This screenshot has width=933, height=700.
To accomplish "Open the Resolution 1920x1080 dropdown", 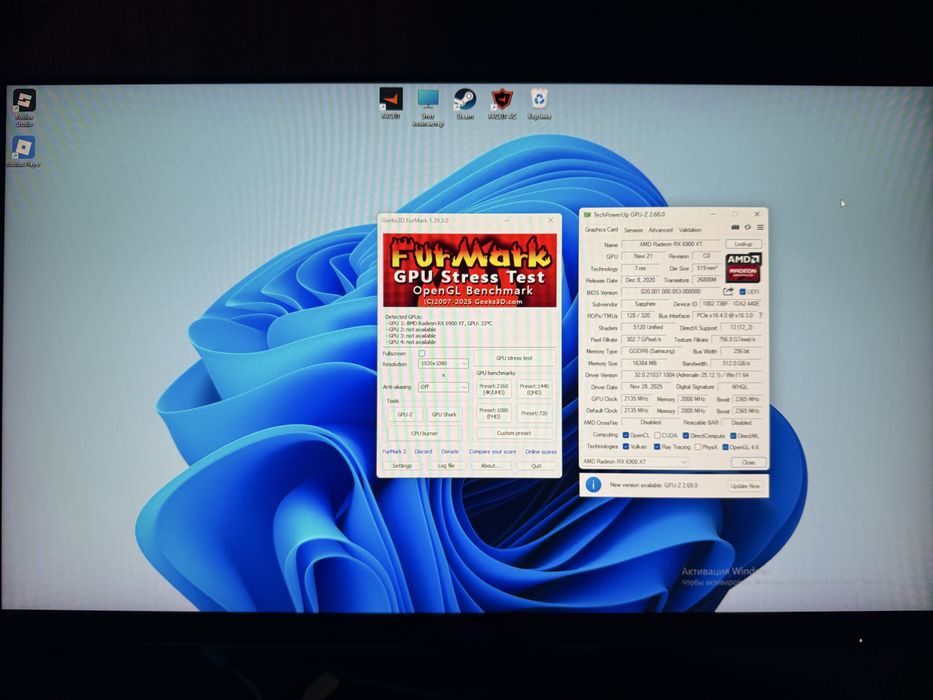I will click(x=443, y=363).
